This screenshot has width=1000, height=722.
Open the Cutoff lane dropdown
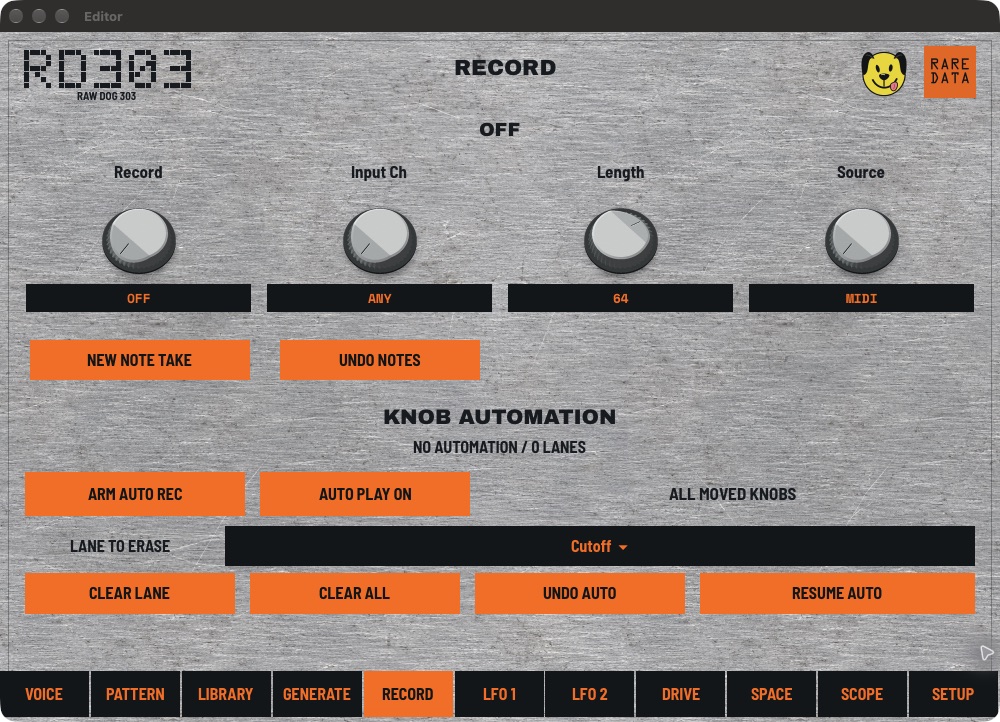tap(599, 546)
